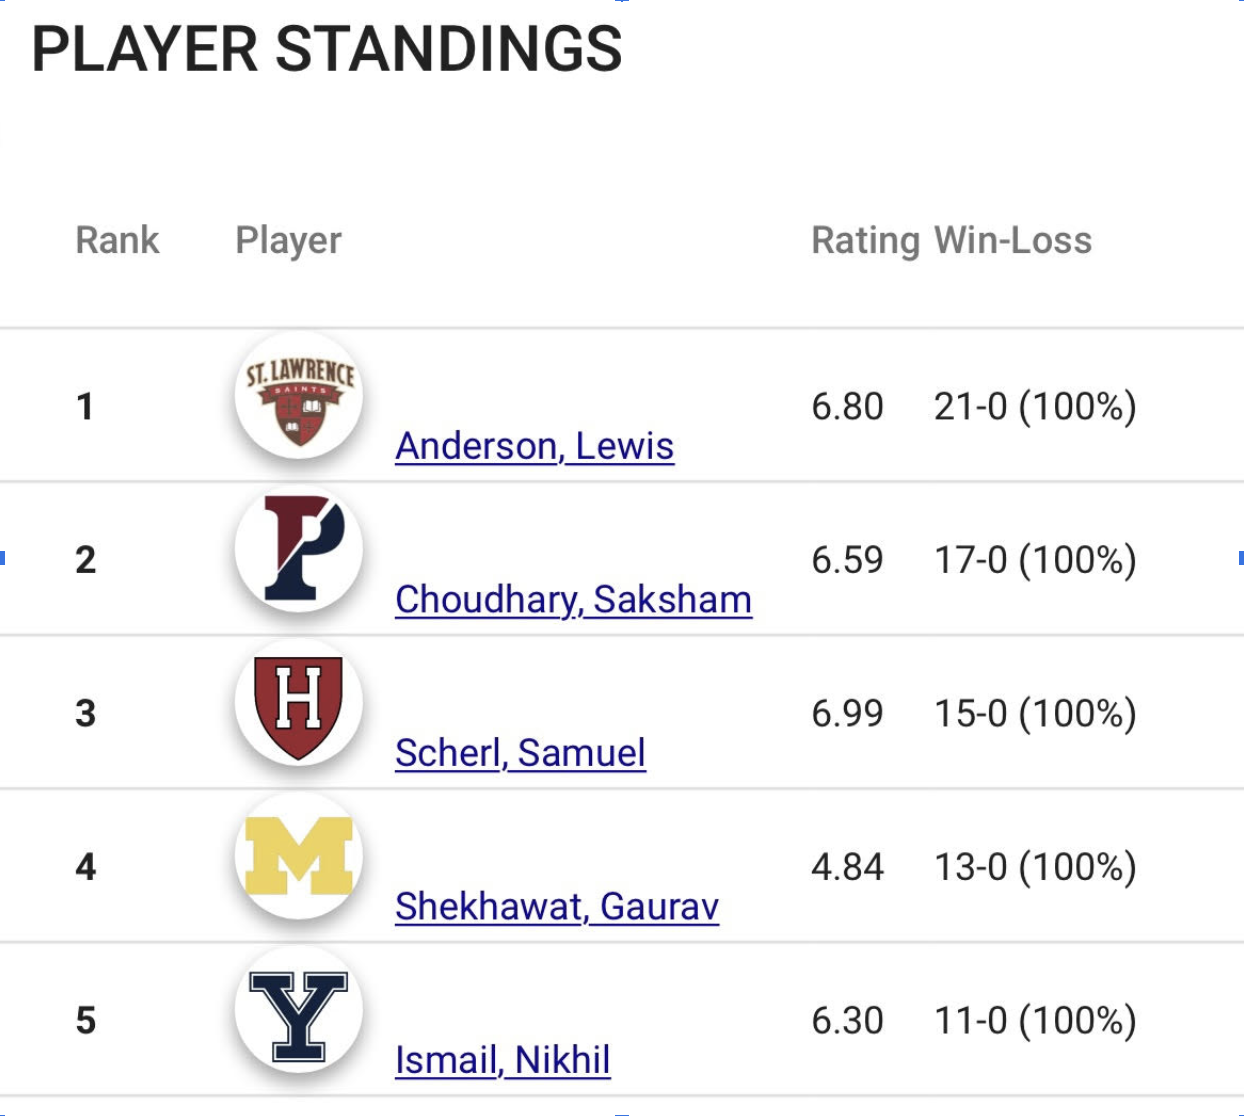Open Shekhawat, Gaurav player profile link
1244x1116 pixels.
[557, 906]
